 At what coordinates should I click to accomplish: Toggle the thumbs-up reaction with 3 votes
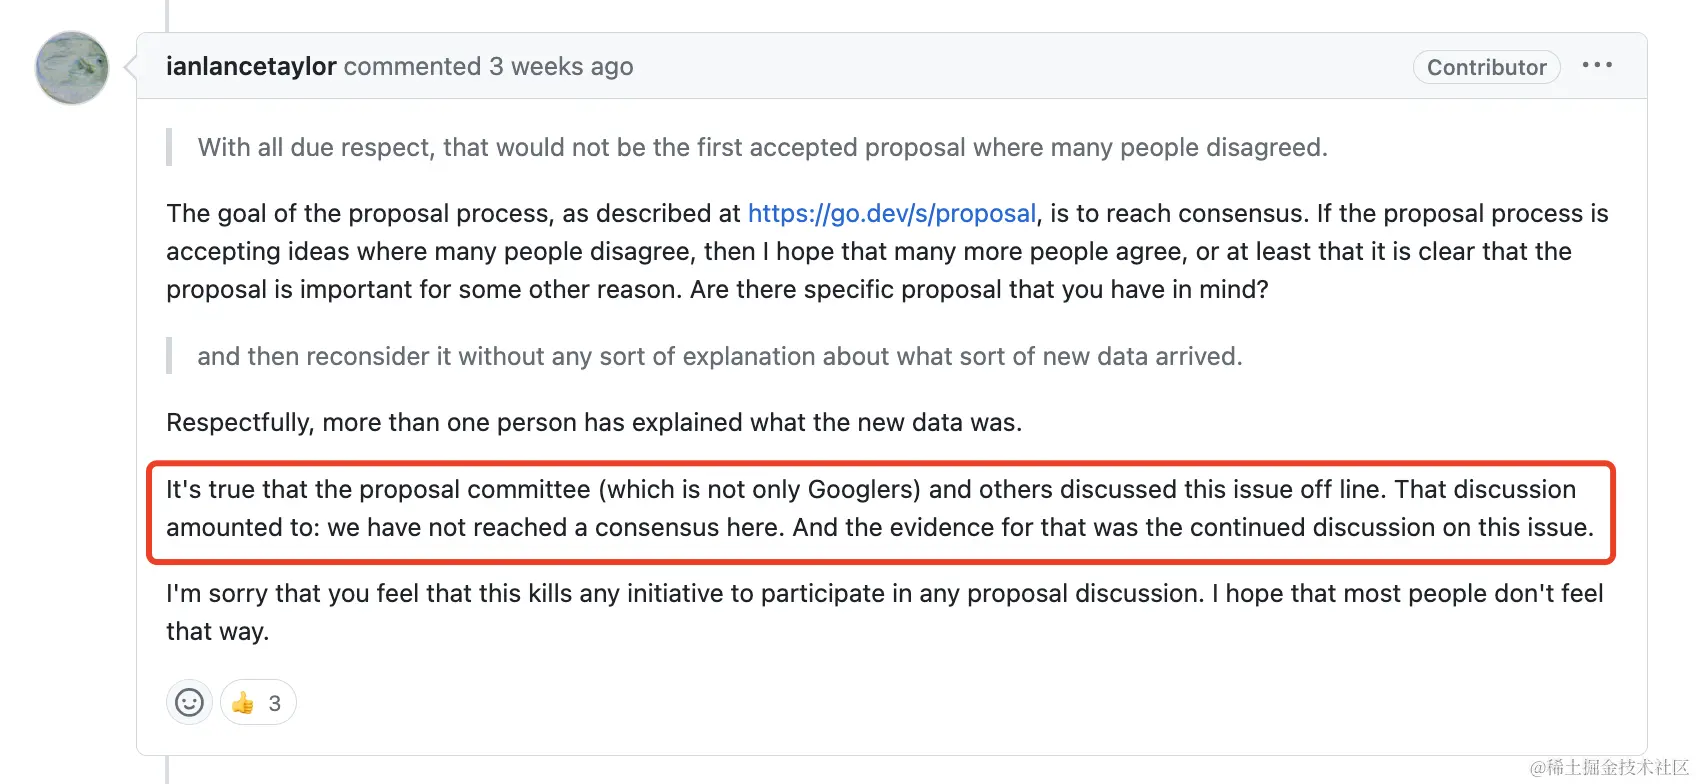tap(258, 702)
